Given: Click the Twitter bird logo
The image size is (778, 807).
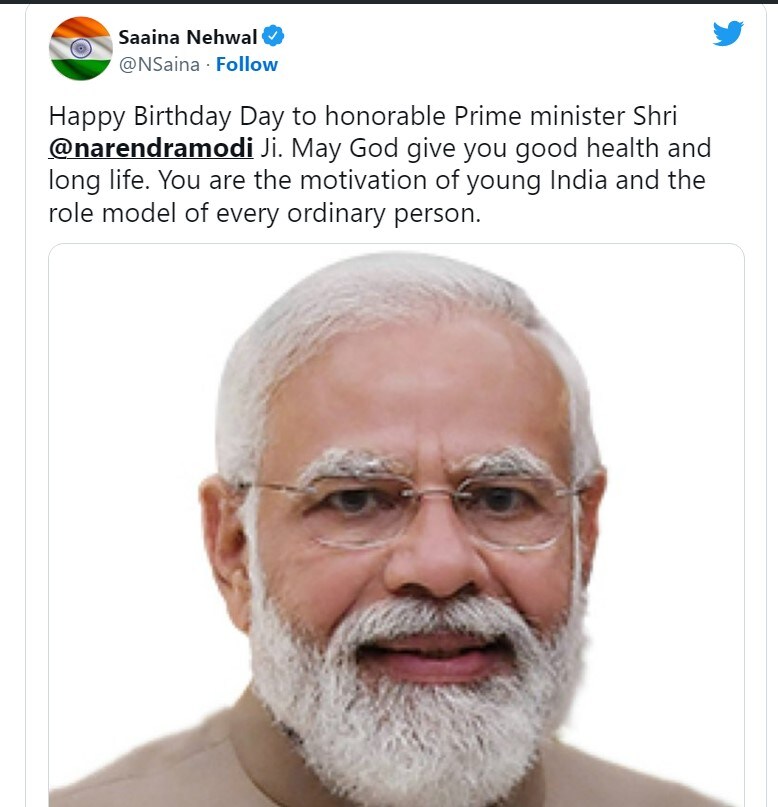Looking at the screenshot, I should pos(728,34).
